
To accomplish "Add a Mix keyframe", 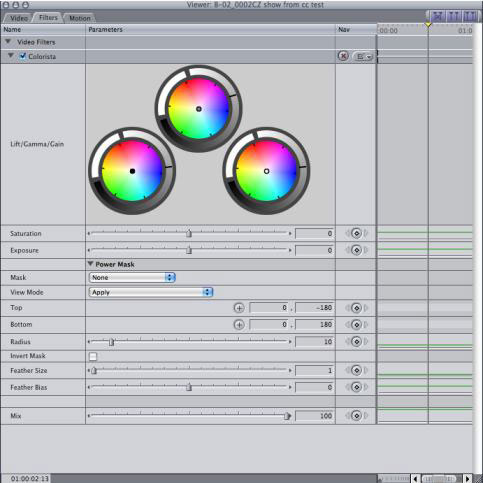I will [x=356, y=416].
